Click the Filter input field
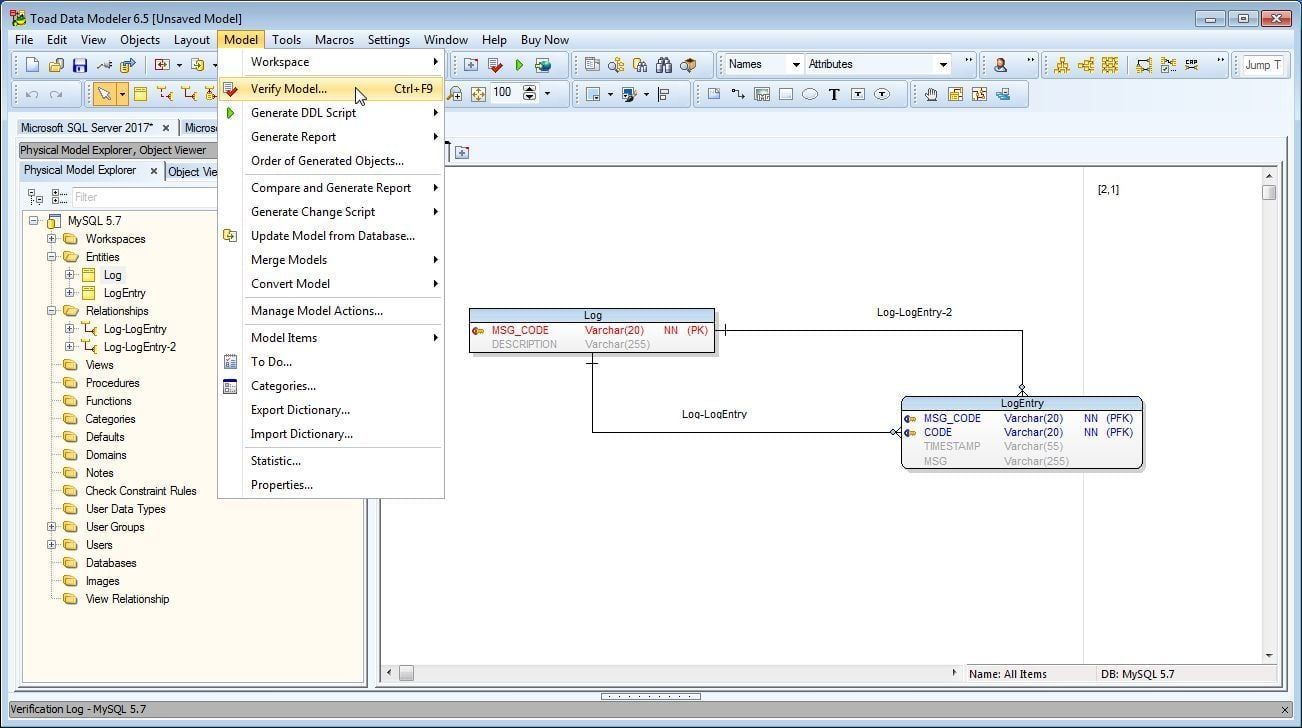The width and height of the screenshot is (1302, 728). point(145,197)
